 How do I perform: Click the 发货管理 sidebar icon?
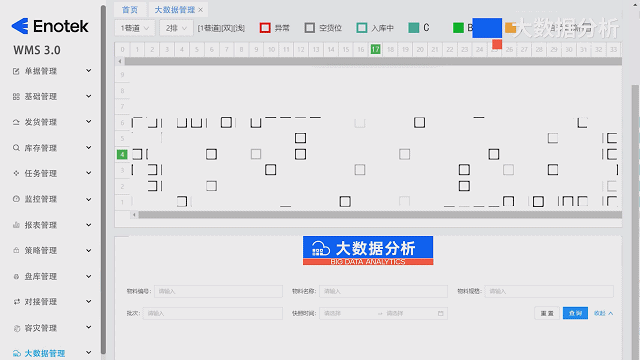click(x=16, y=122)
